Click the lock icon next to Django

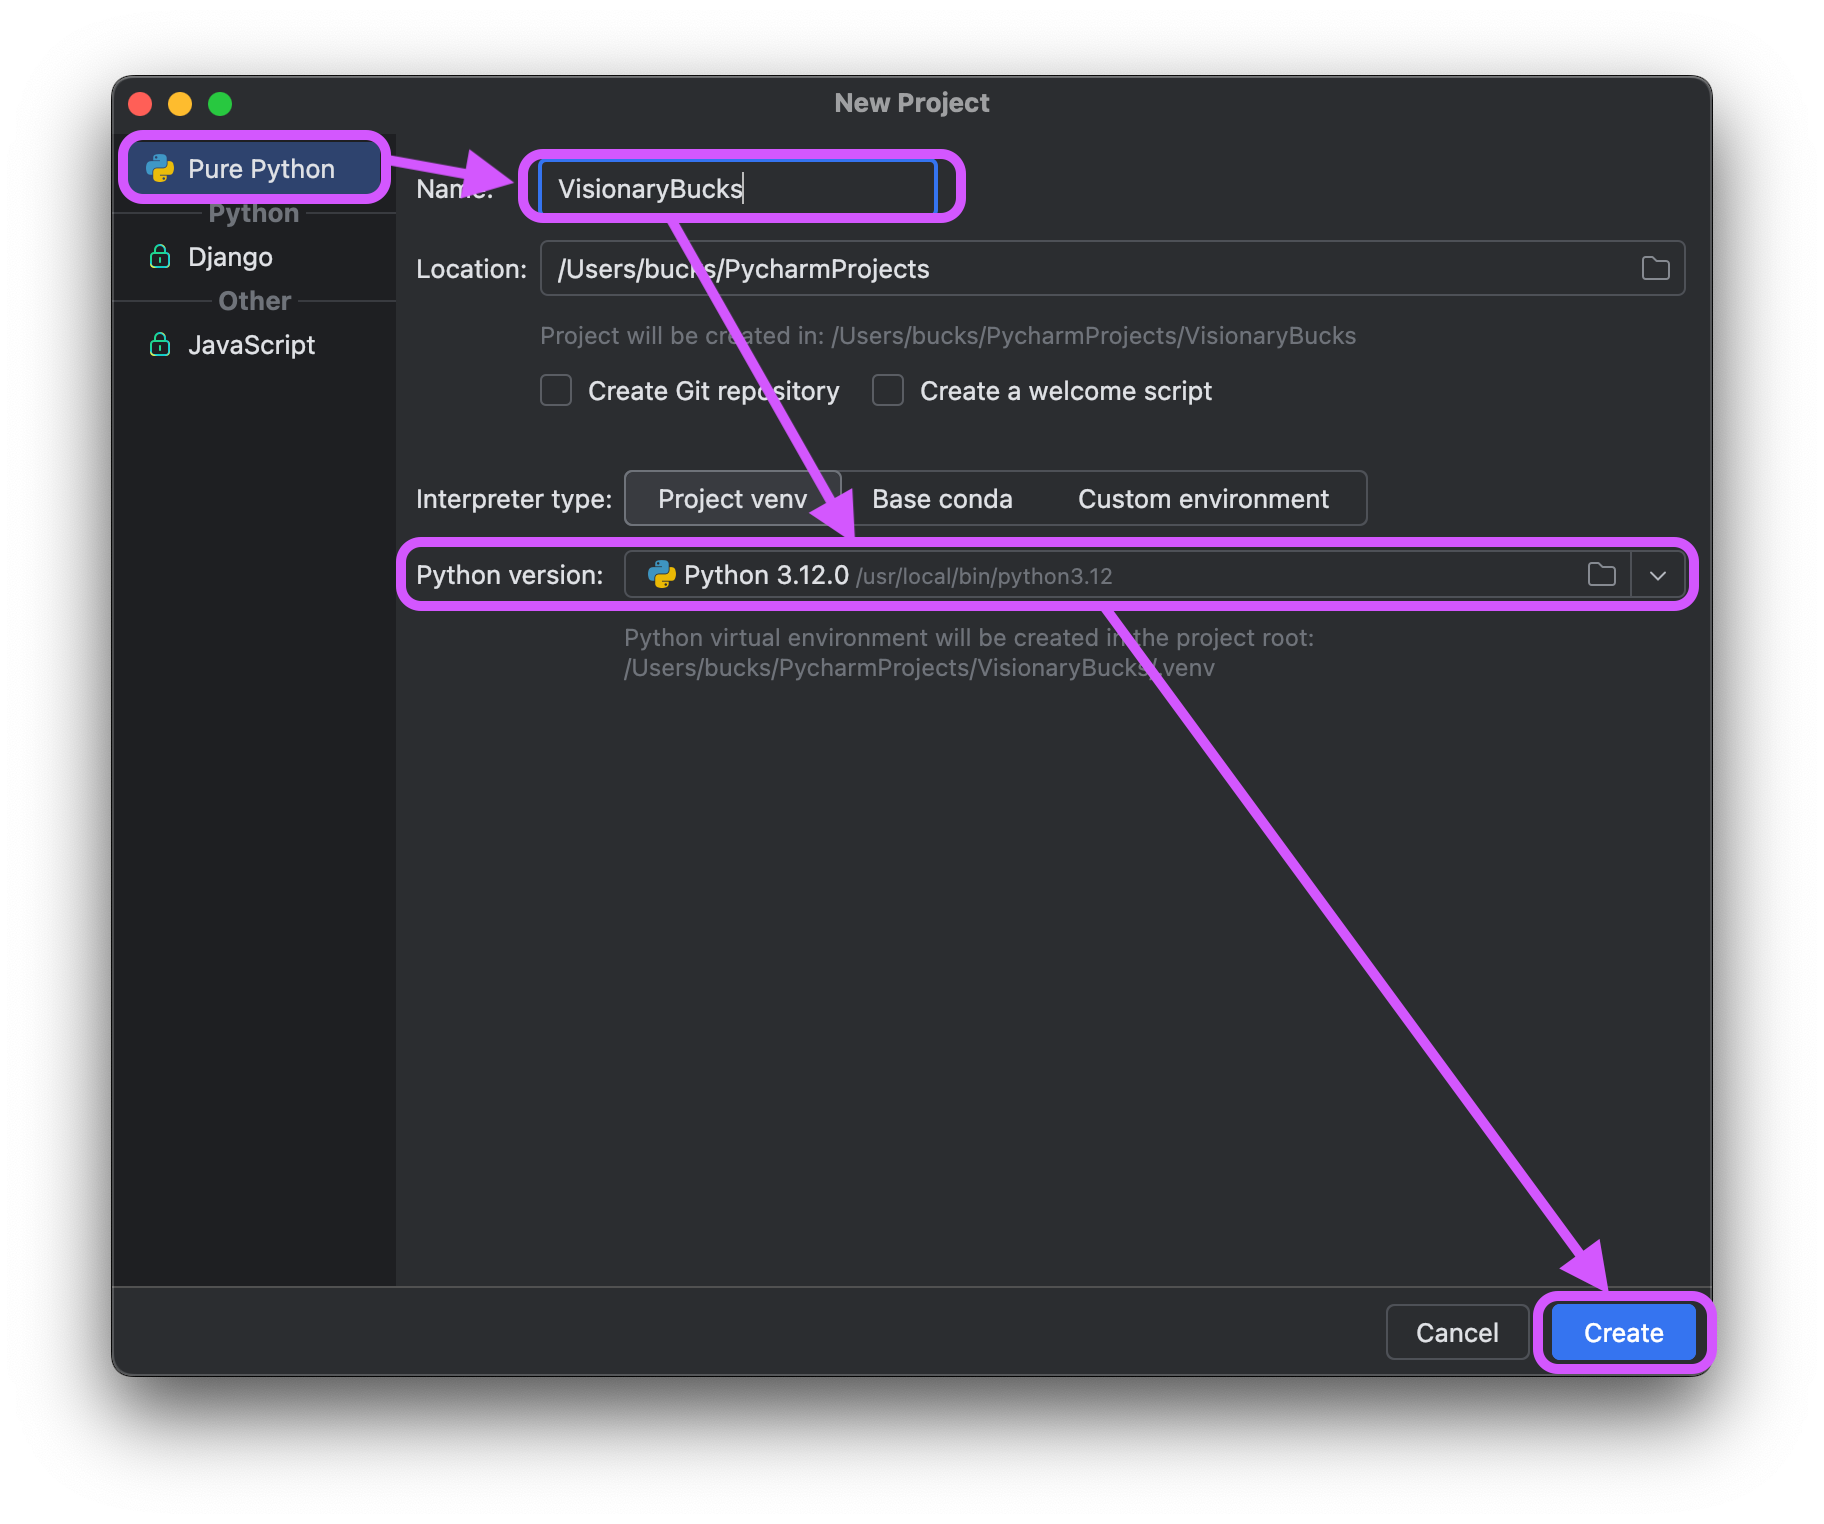(x=160, y=257)
